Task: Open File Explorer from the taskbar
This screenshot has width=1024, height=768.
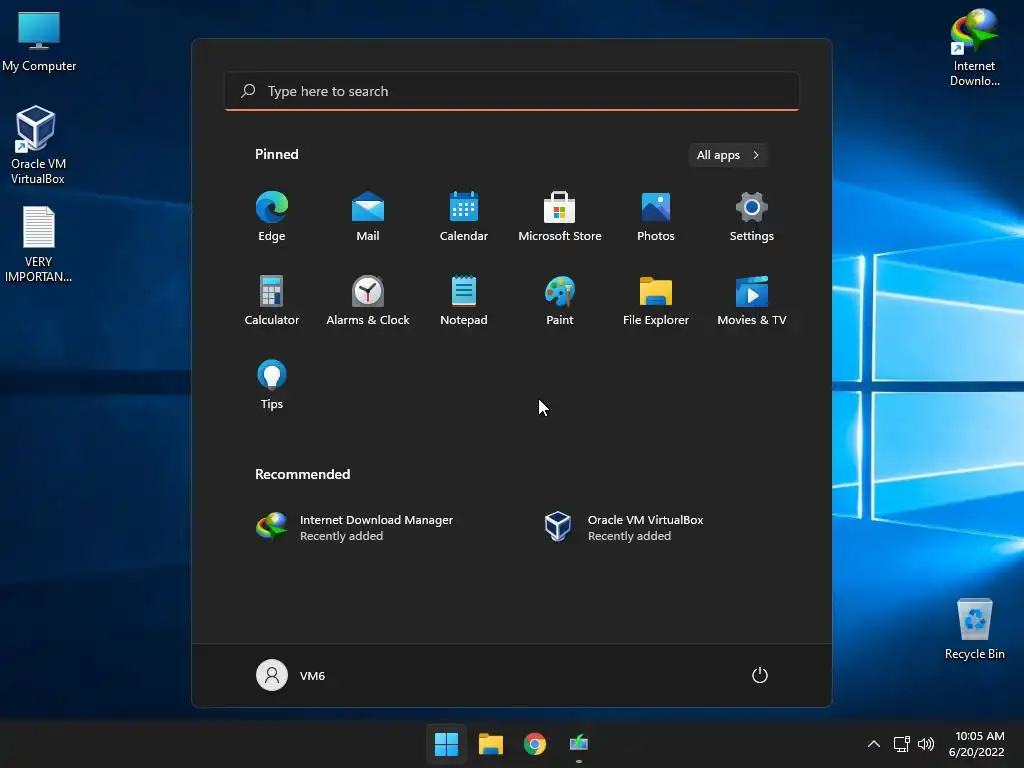Action: (x=490, y=744)
